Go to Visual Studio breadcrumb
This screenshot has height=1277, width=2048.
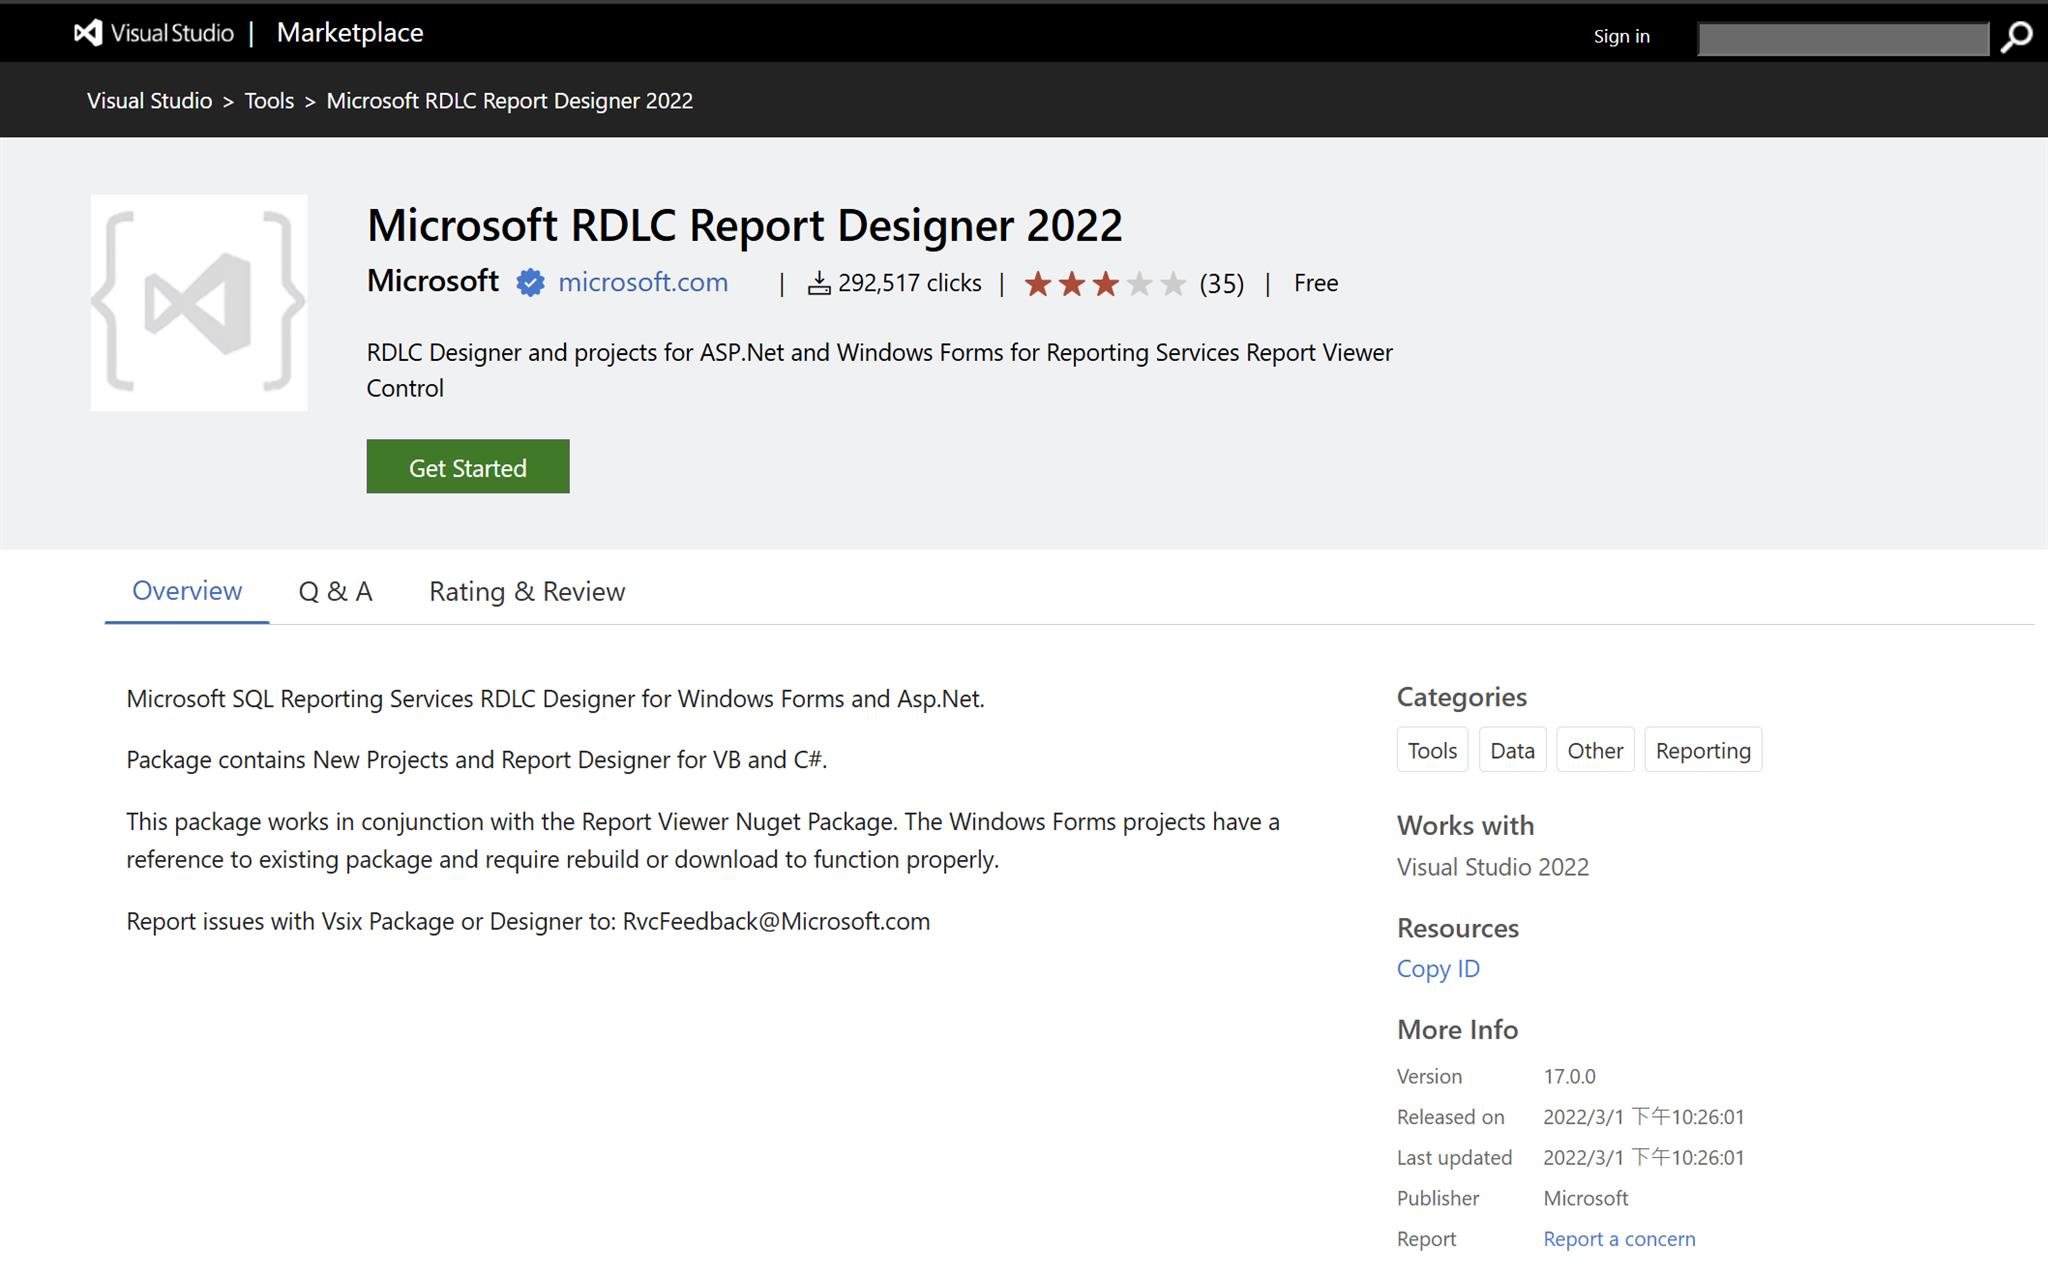click(149, 101)
